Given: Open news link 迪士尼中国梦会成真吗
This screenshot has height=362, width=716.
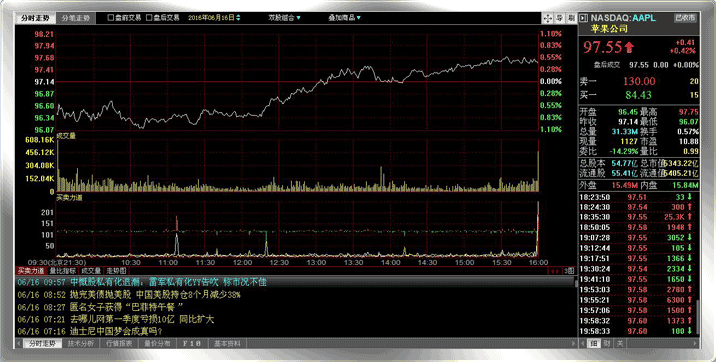Looking at the screenshot, I should click(116, 331).
